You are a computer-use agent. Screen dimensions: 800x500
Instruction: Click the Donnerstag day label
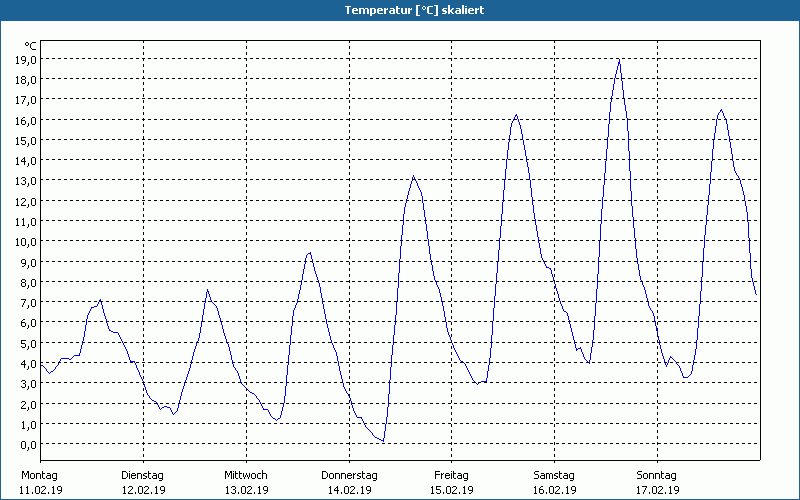pos(349,475)
